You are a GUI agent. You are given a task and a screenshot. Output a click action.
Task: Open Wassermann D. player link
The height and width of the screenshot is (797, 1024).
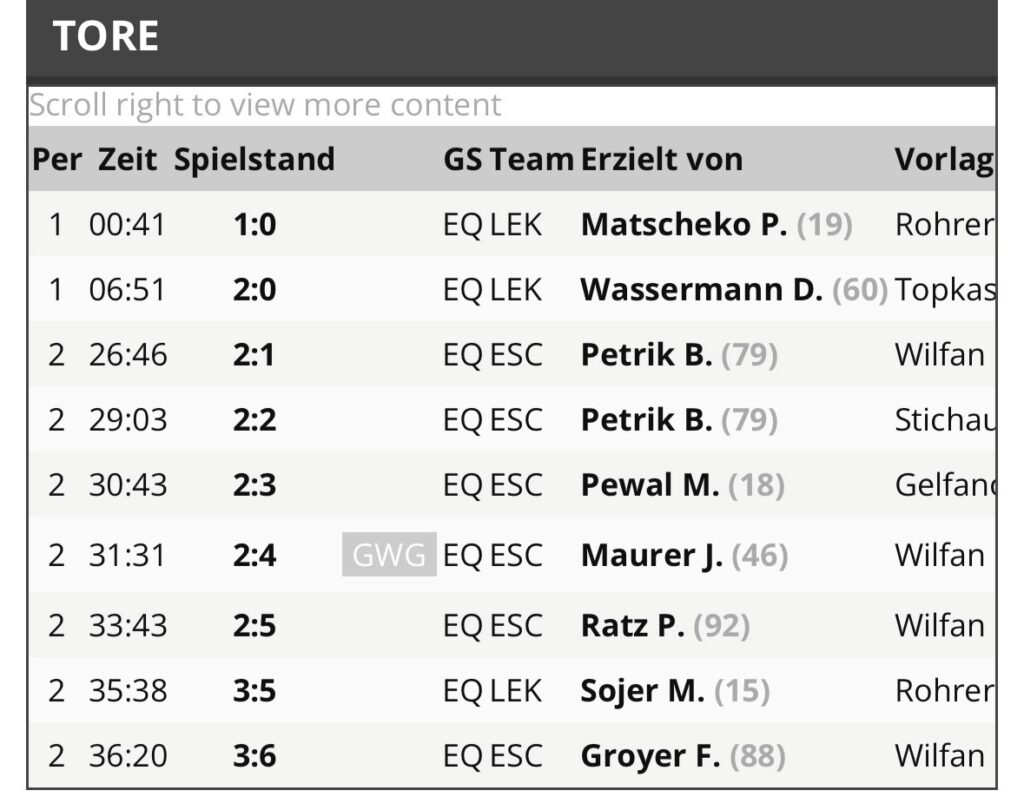tap(701, 290)
